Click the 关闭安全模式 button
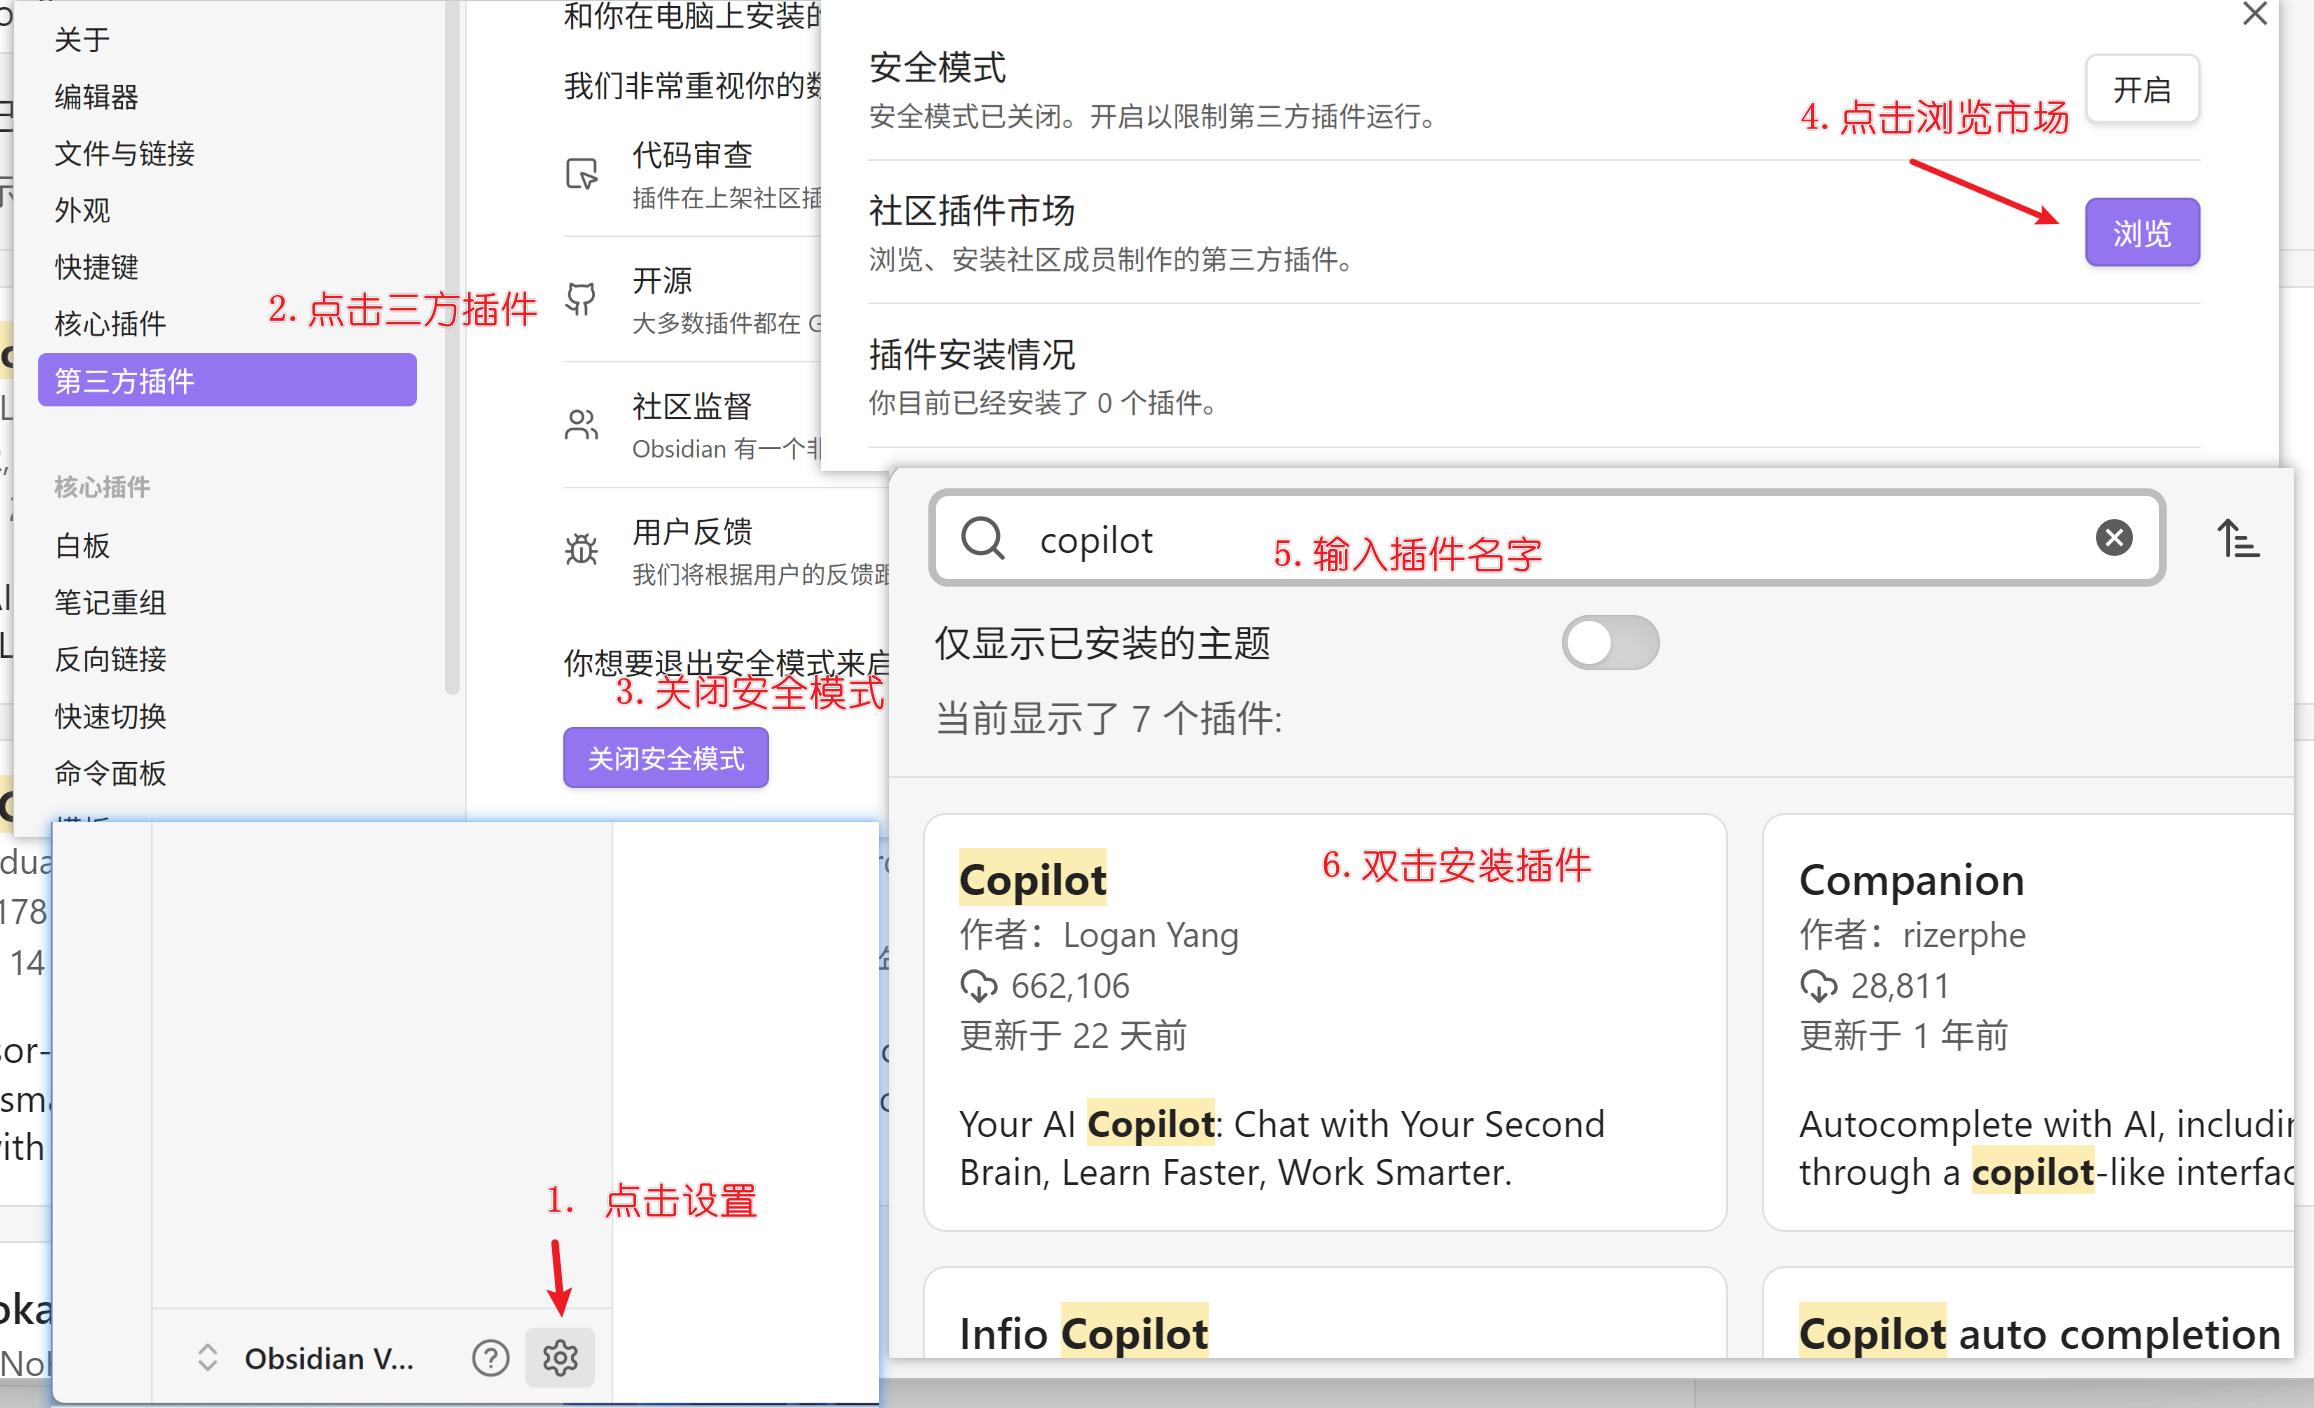The width and height of the screenshot is (2314, 1408). [666, 758]
